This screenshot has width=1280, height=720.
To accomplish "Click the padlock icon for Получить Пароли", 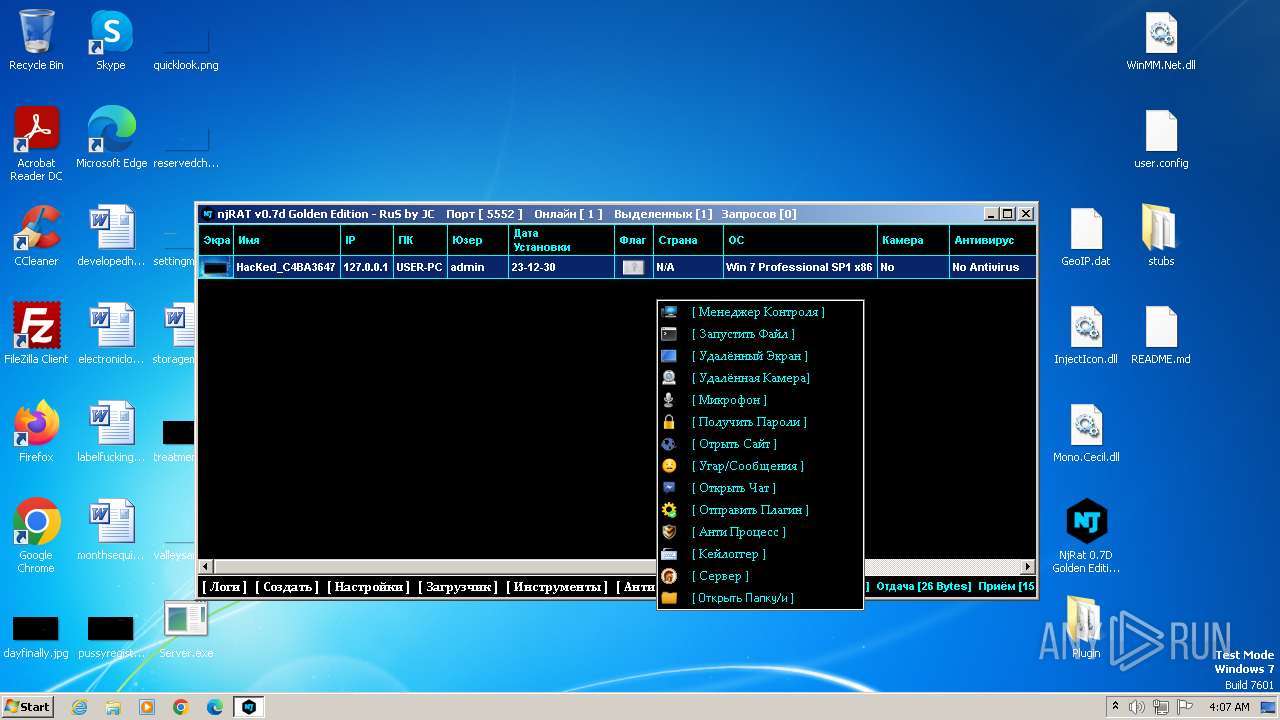I will click(669, 422).
